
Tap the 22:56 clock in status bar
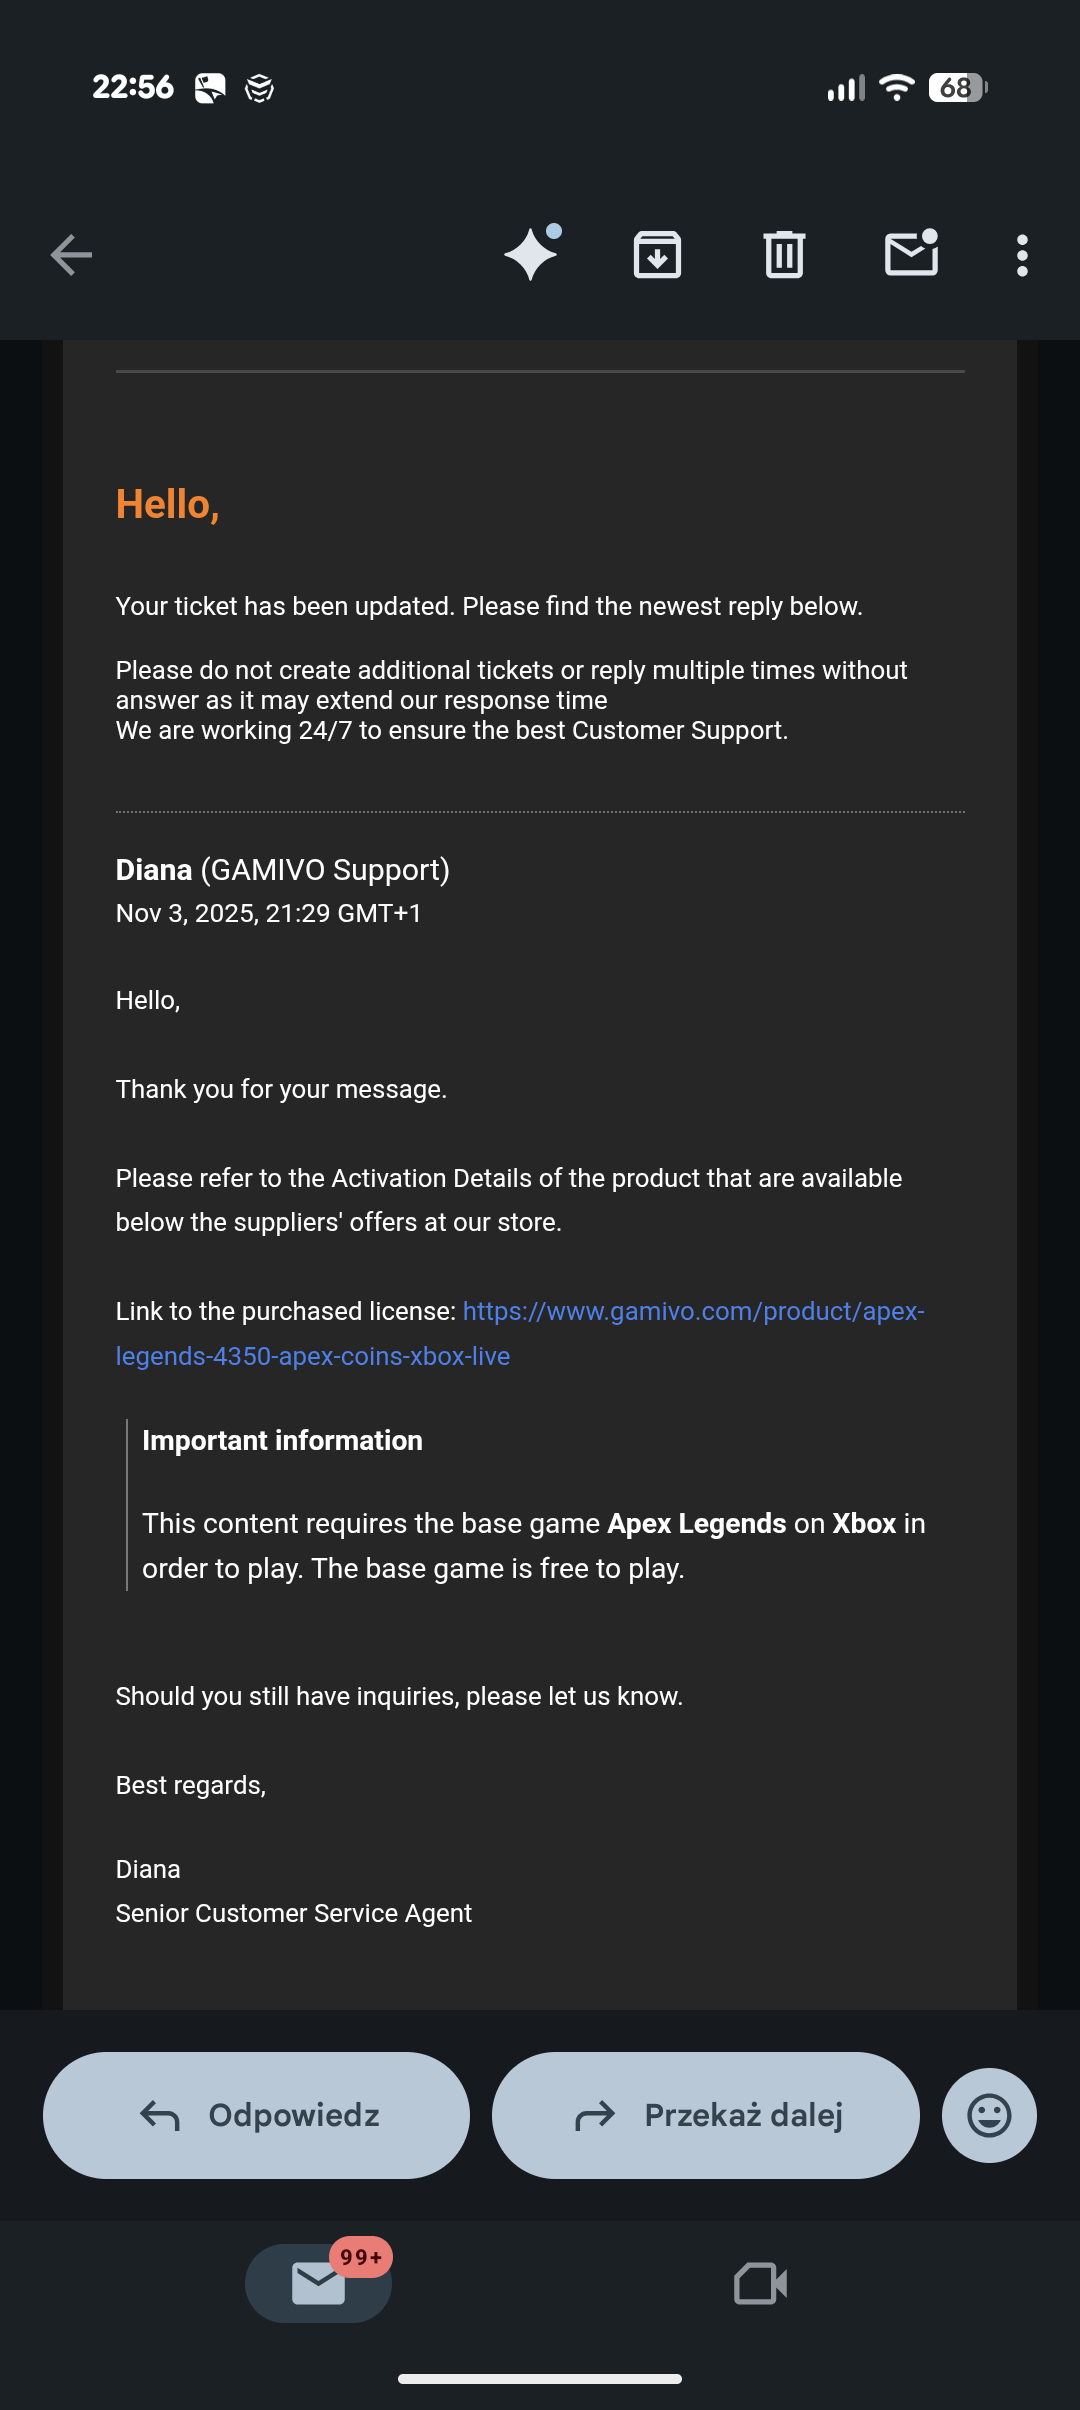[133, 88]
